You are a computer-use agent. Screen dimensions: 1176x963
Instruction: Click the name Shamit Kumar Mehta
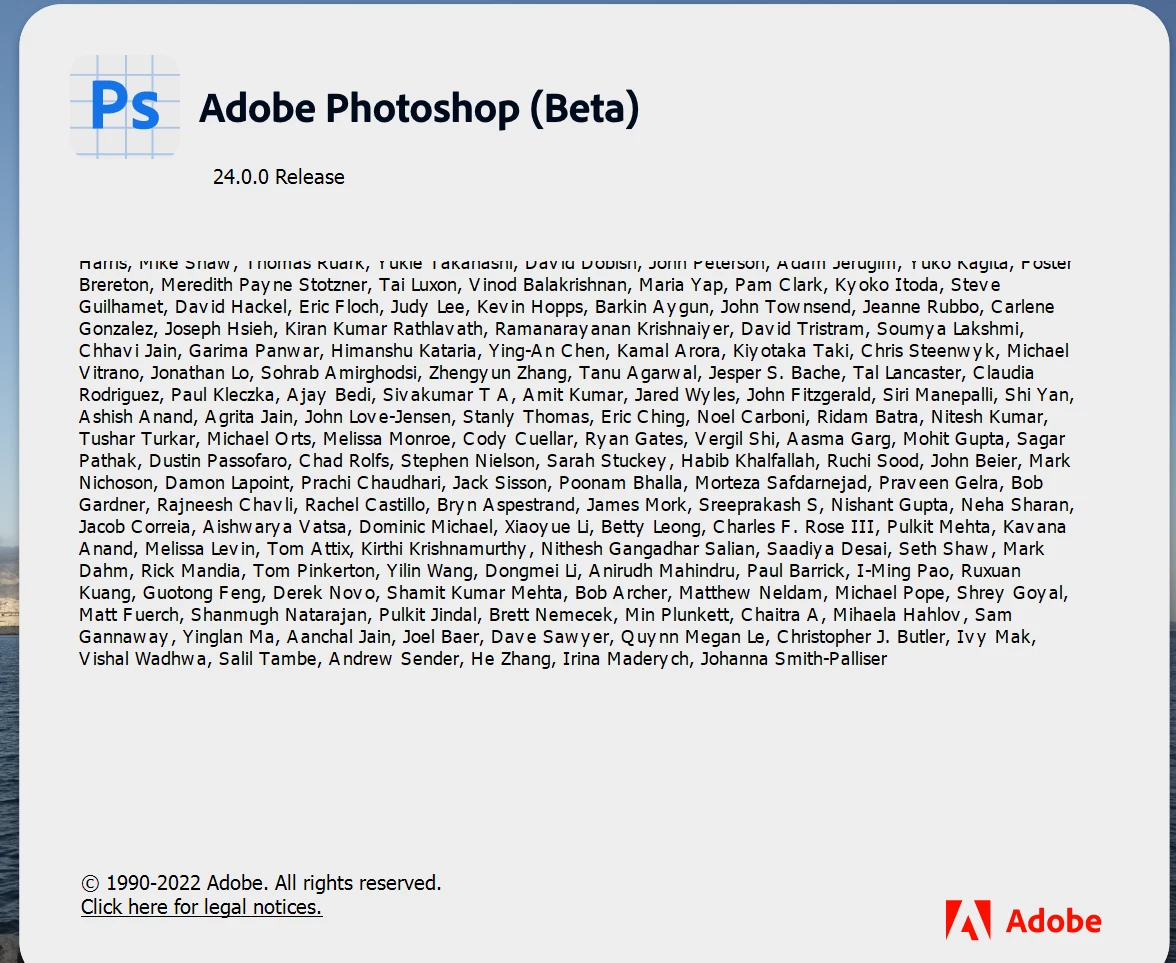pos(475,592)
